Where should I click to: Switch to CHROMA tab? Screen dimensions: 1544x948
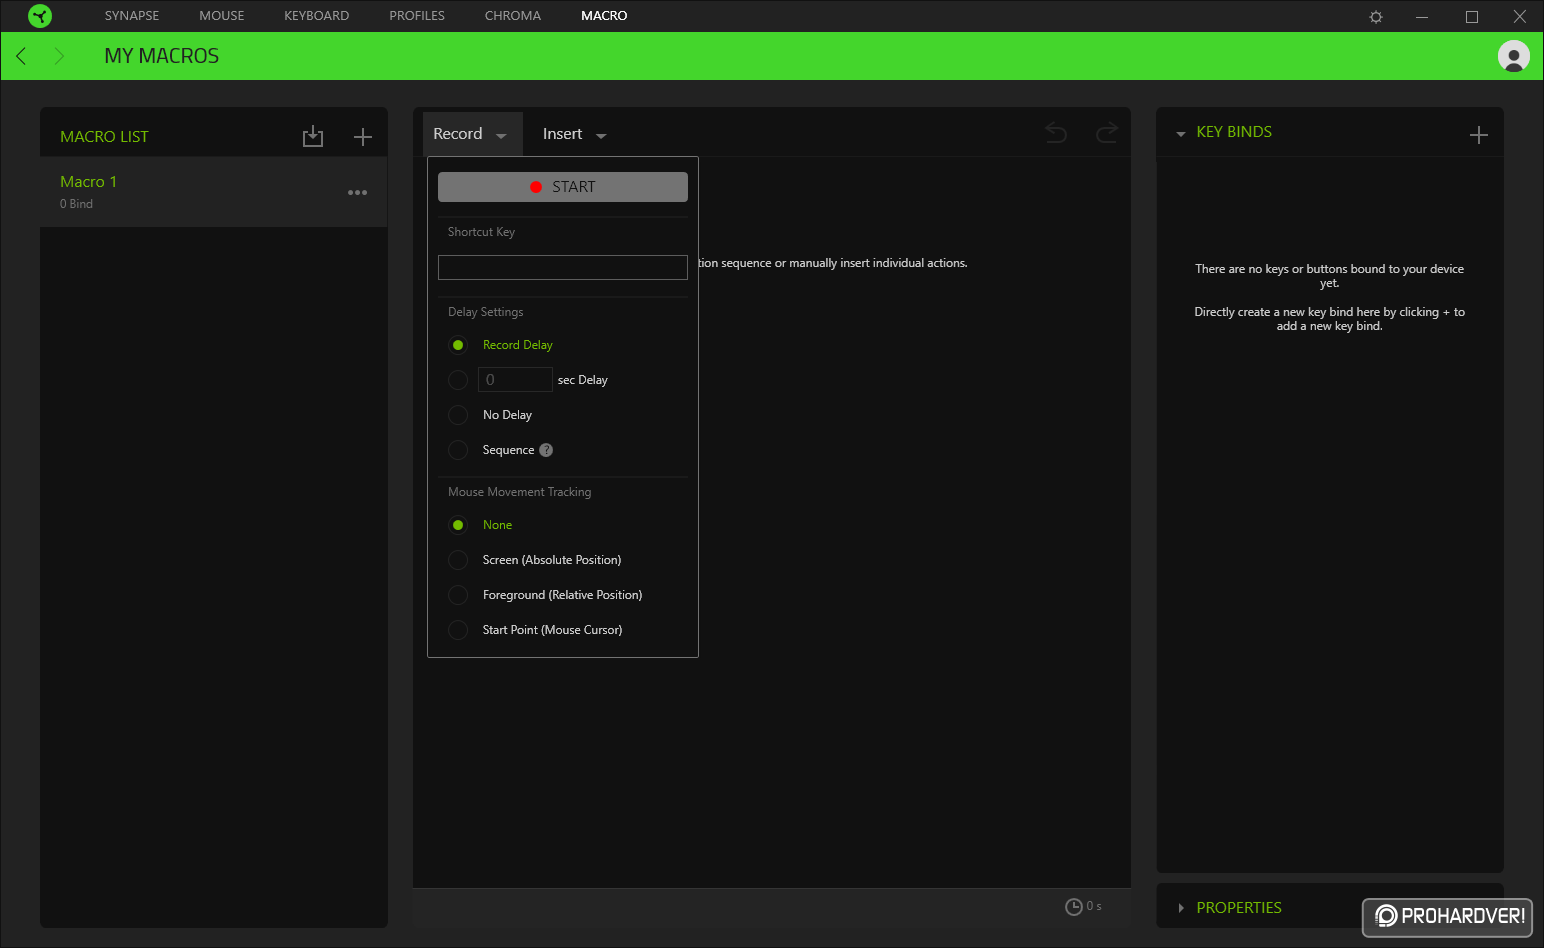[x=513, y=16]
